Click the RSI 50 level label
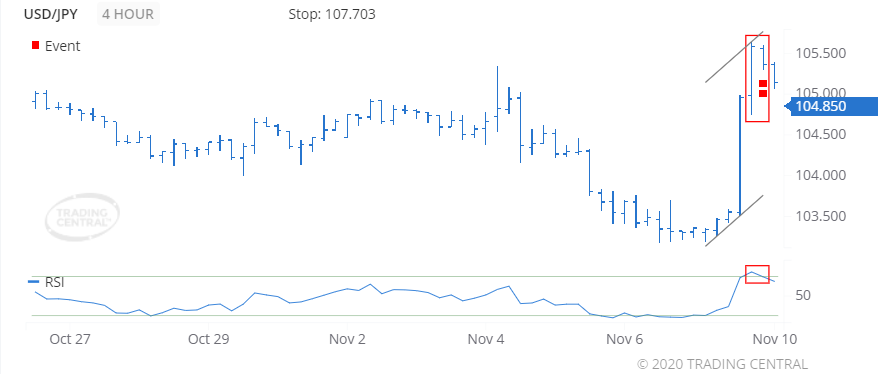The width and height of the screenshot is (885, 374). click(805, 296)
